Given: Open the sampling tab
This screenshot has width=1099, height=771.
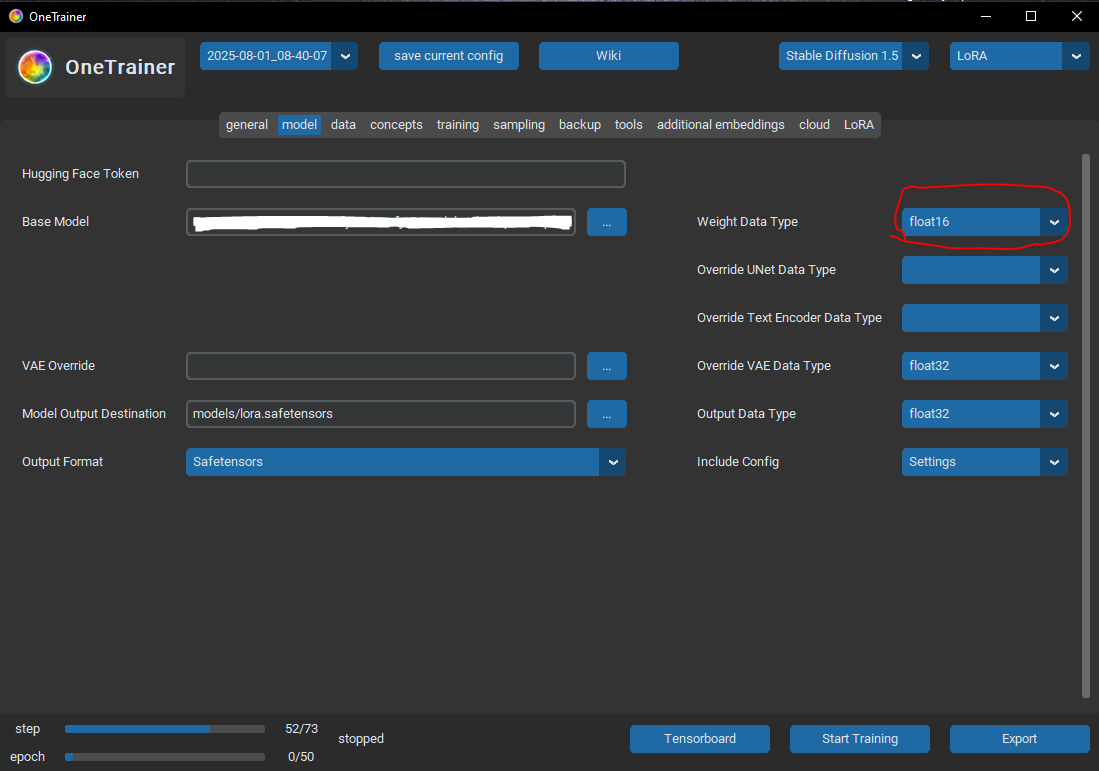Looking at the screenshot, I should click(519, 125).
